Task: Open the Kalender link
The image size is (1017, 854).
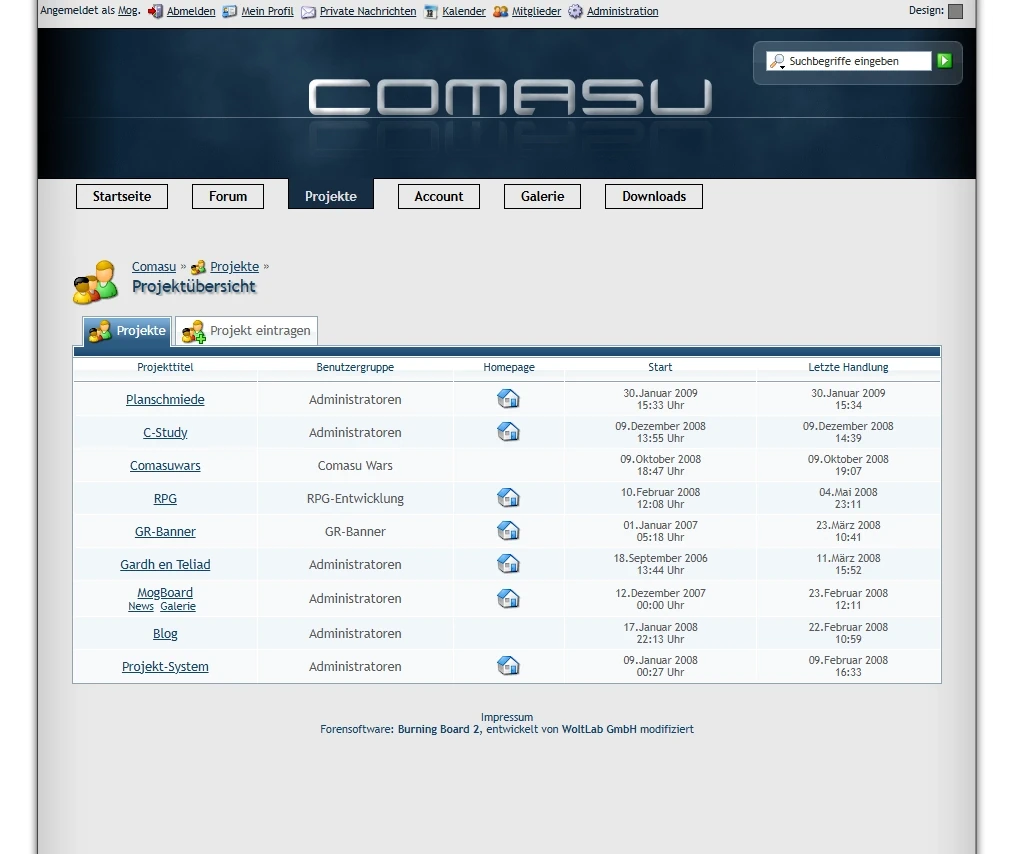Action: [x=464, y=11]
